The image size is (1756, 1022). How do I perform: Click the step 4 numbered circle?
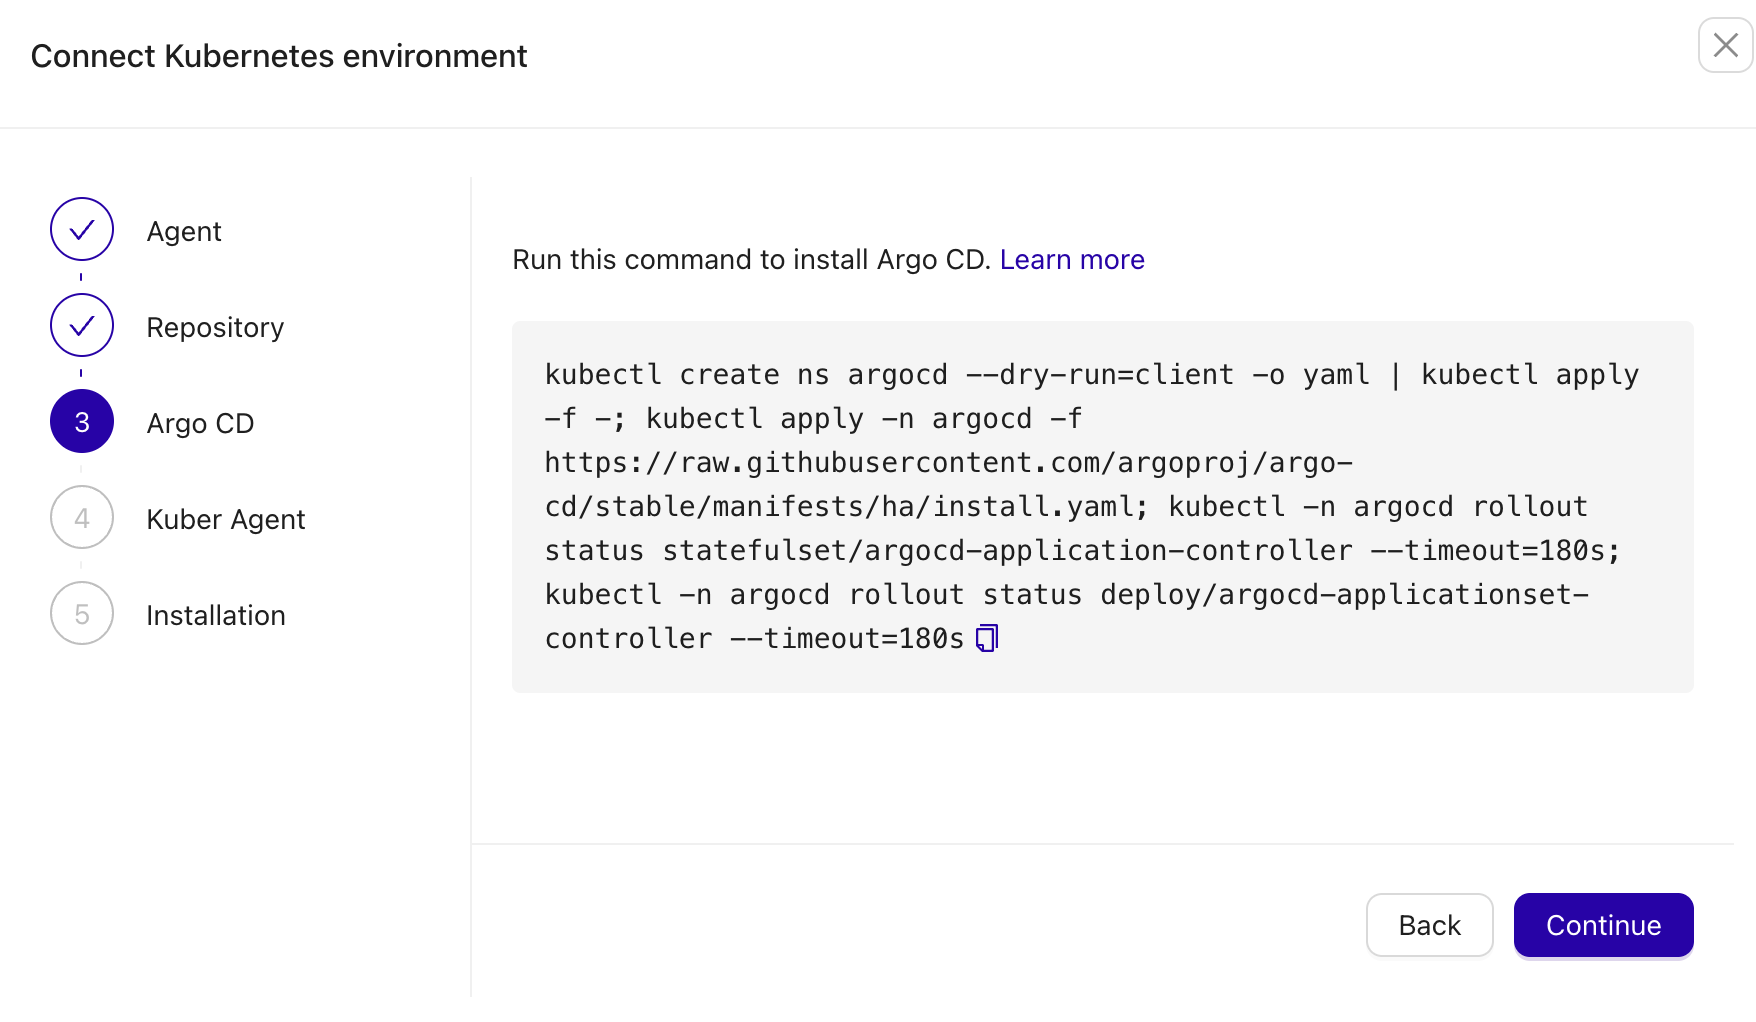pos(81,517)
